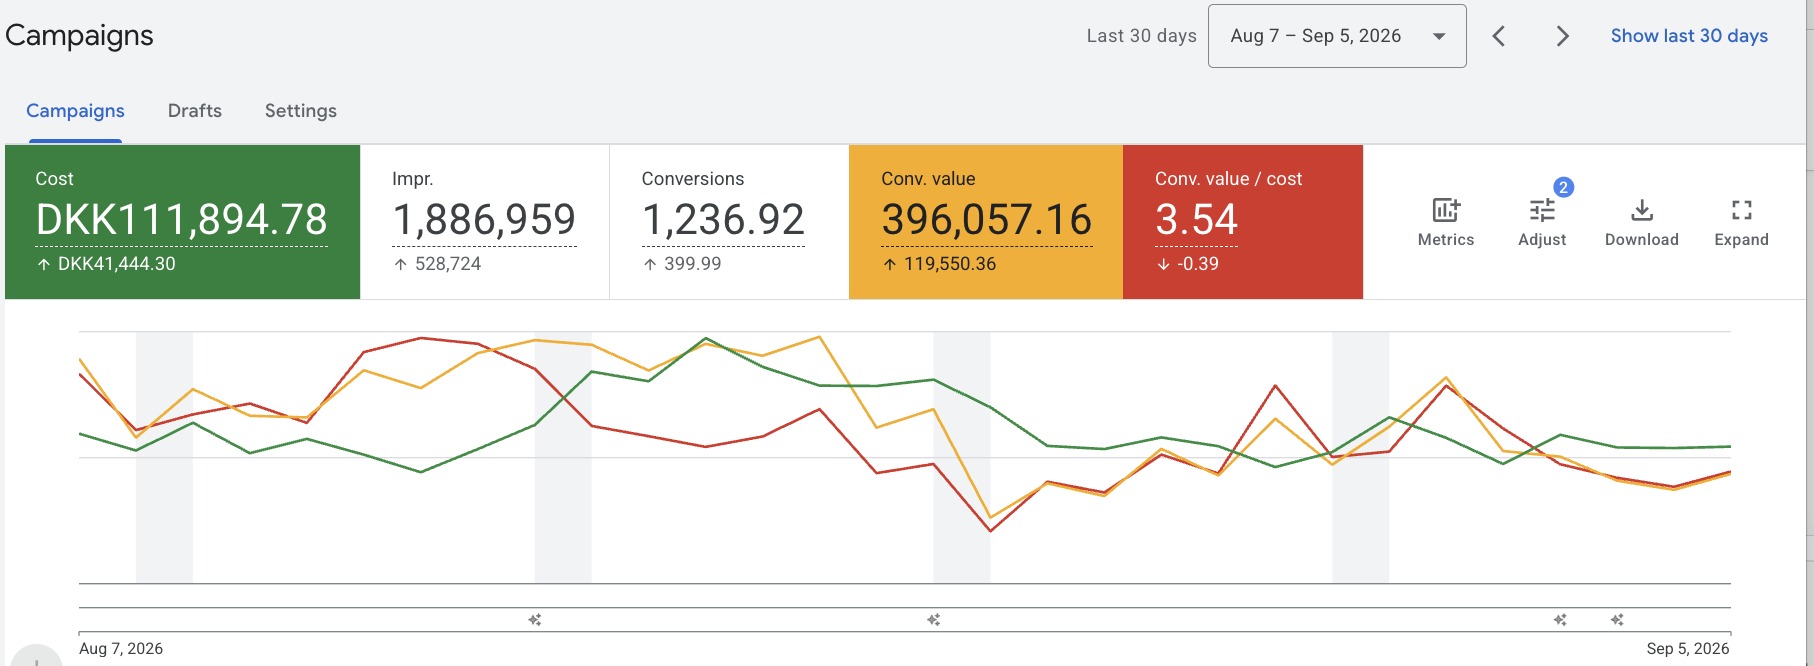This screenshot has width=1814, height=666.
Task: Switch to the Campaigns tab
Action: click(75, 111)
